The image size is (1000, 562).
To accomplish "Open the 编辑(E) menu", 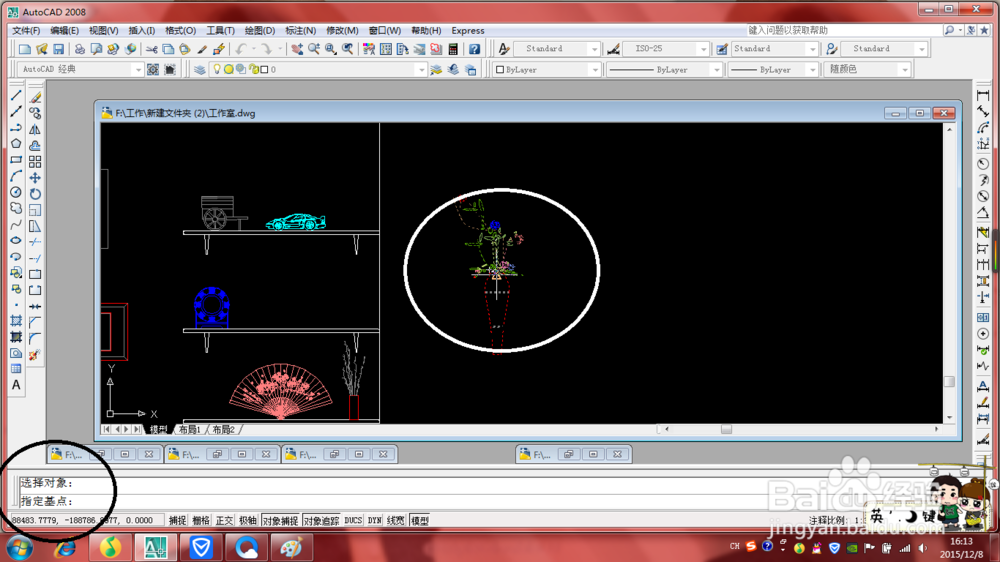I will (x=64, y=31).
